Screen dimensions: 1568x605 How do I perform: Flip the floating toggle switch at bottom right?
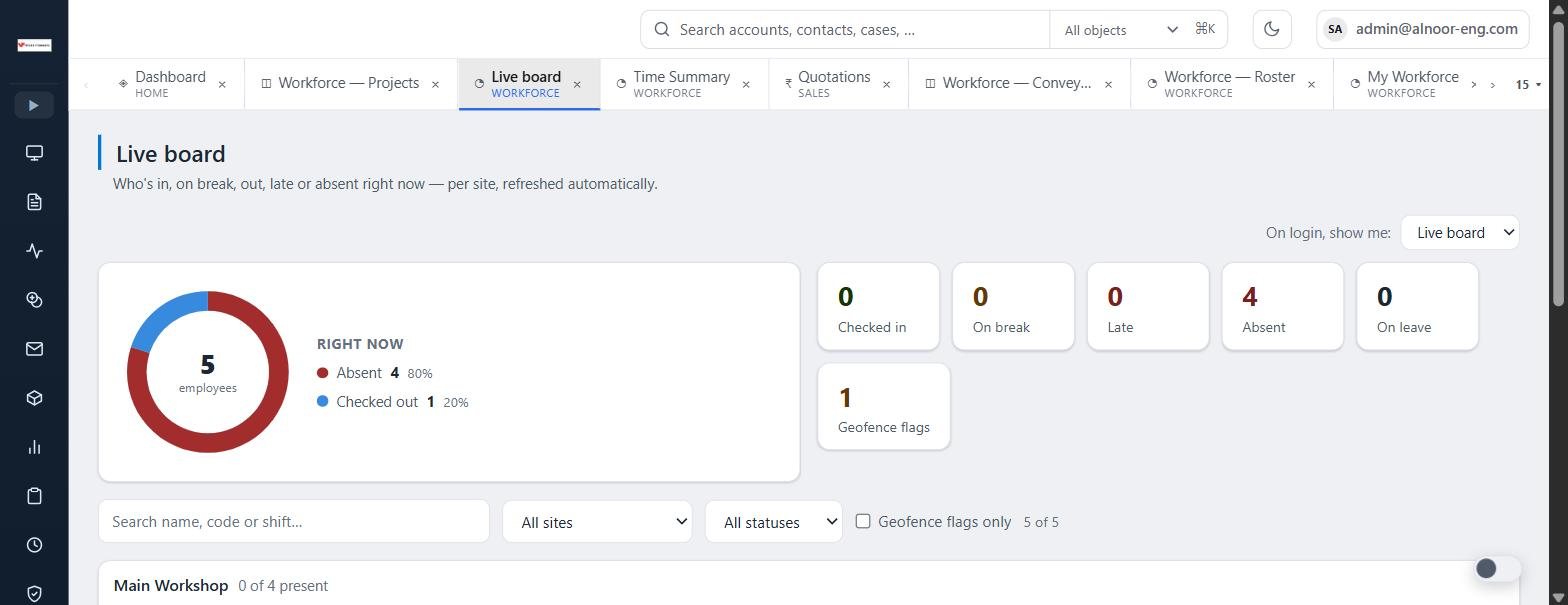click(1497, 569)
